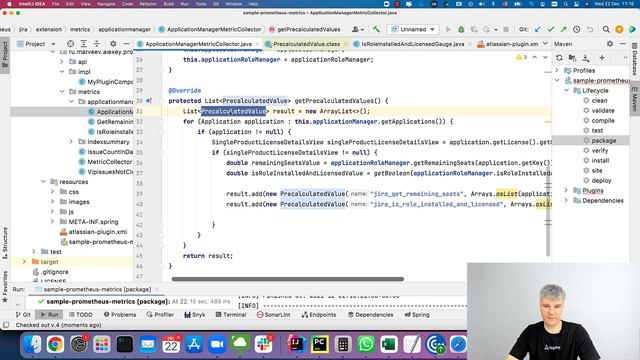Expand the Maven Plugins node
The width and height of the screenshot is (640, 360).
point(566,190)
